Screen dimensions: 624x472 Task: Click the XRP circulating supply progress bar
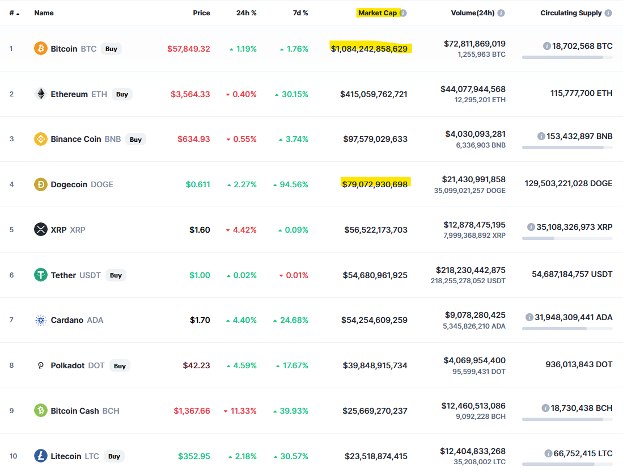(567, 238)
